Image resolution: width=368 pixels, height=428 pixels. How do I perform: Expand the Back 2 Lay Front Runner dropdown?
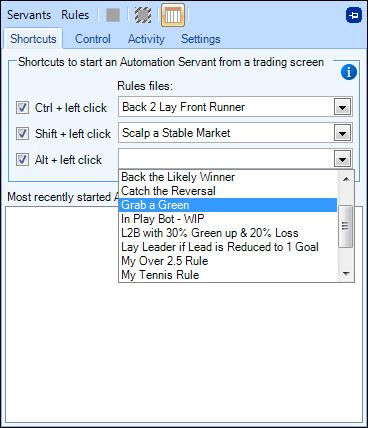tap(342, 107)
